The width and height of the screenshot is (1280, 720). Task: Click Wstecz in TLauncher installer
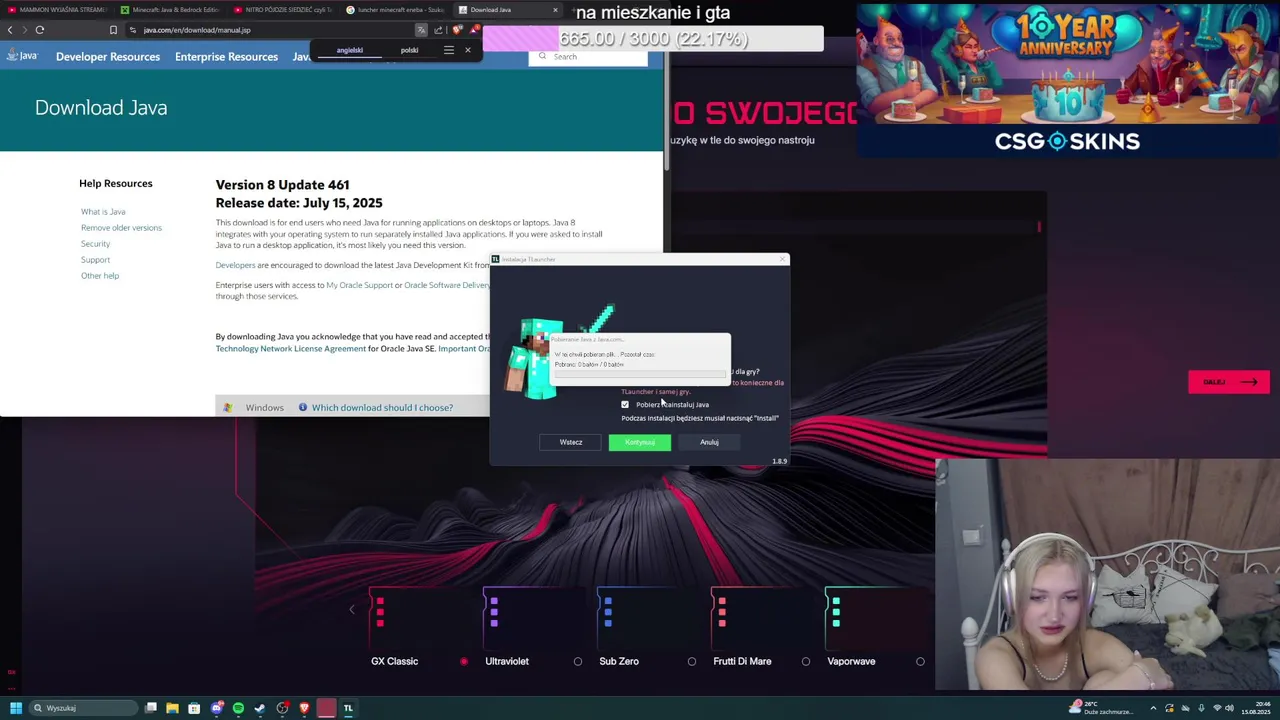tap(571, 442)
